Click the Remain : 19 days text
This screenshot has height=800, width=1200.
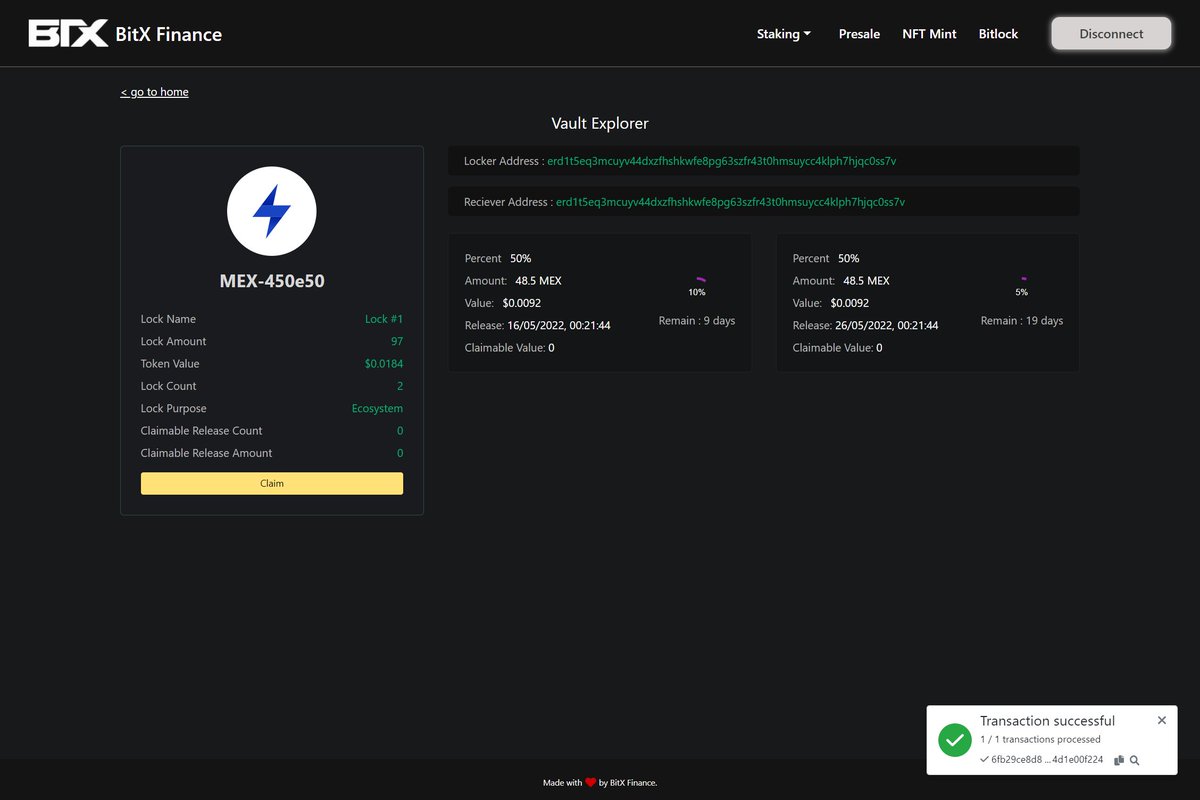1022,321
